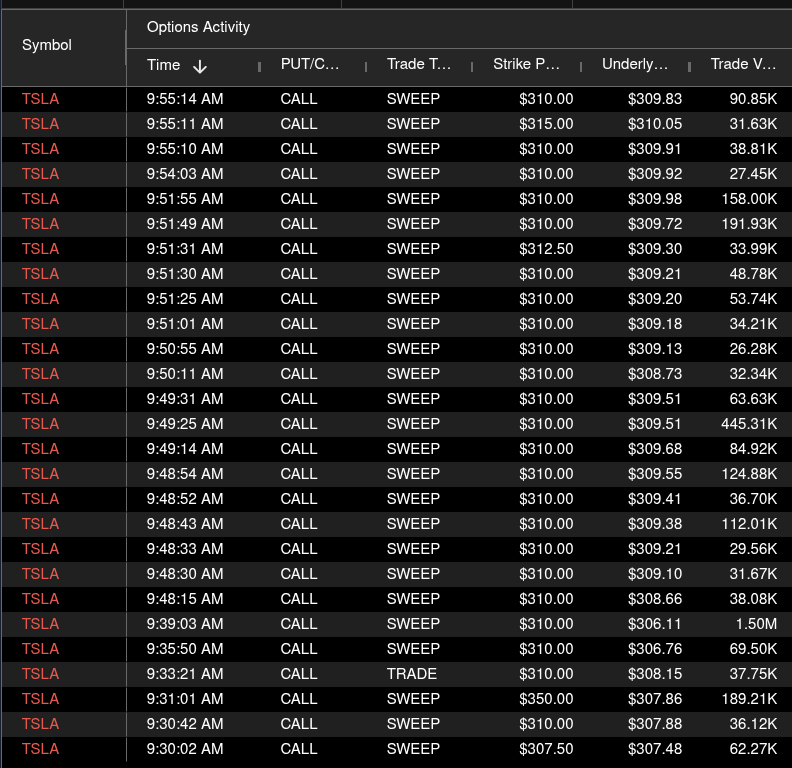The width and height of the screenshot is (792, 768).
Task: Click the time cell 9:49:14 AM
Action: [185, 449]
